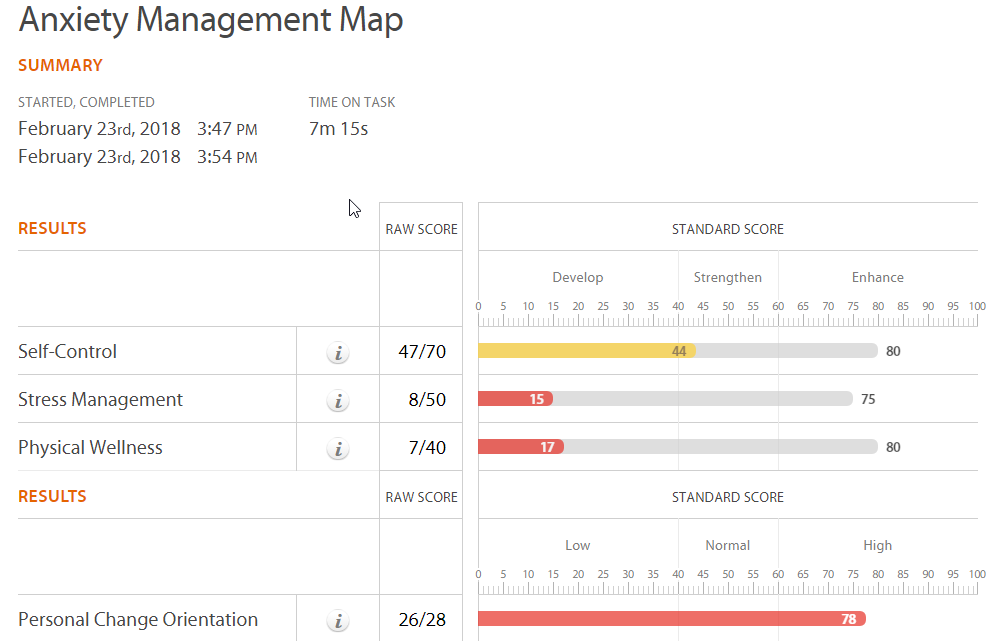Open info tooltip for Personal Change Orientation
This screenshot has height=641, width=999.
point(338,620)
